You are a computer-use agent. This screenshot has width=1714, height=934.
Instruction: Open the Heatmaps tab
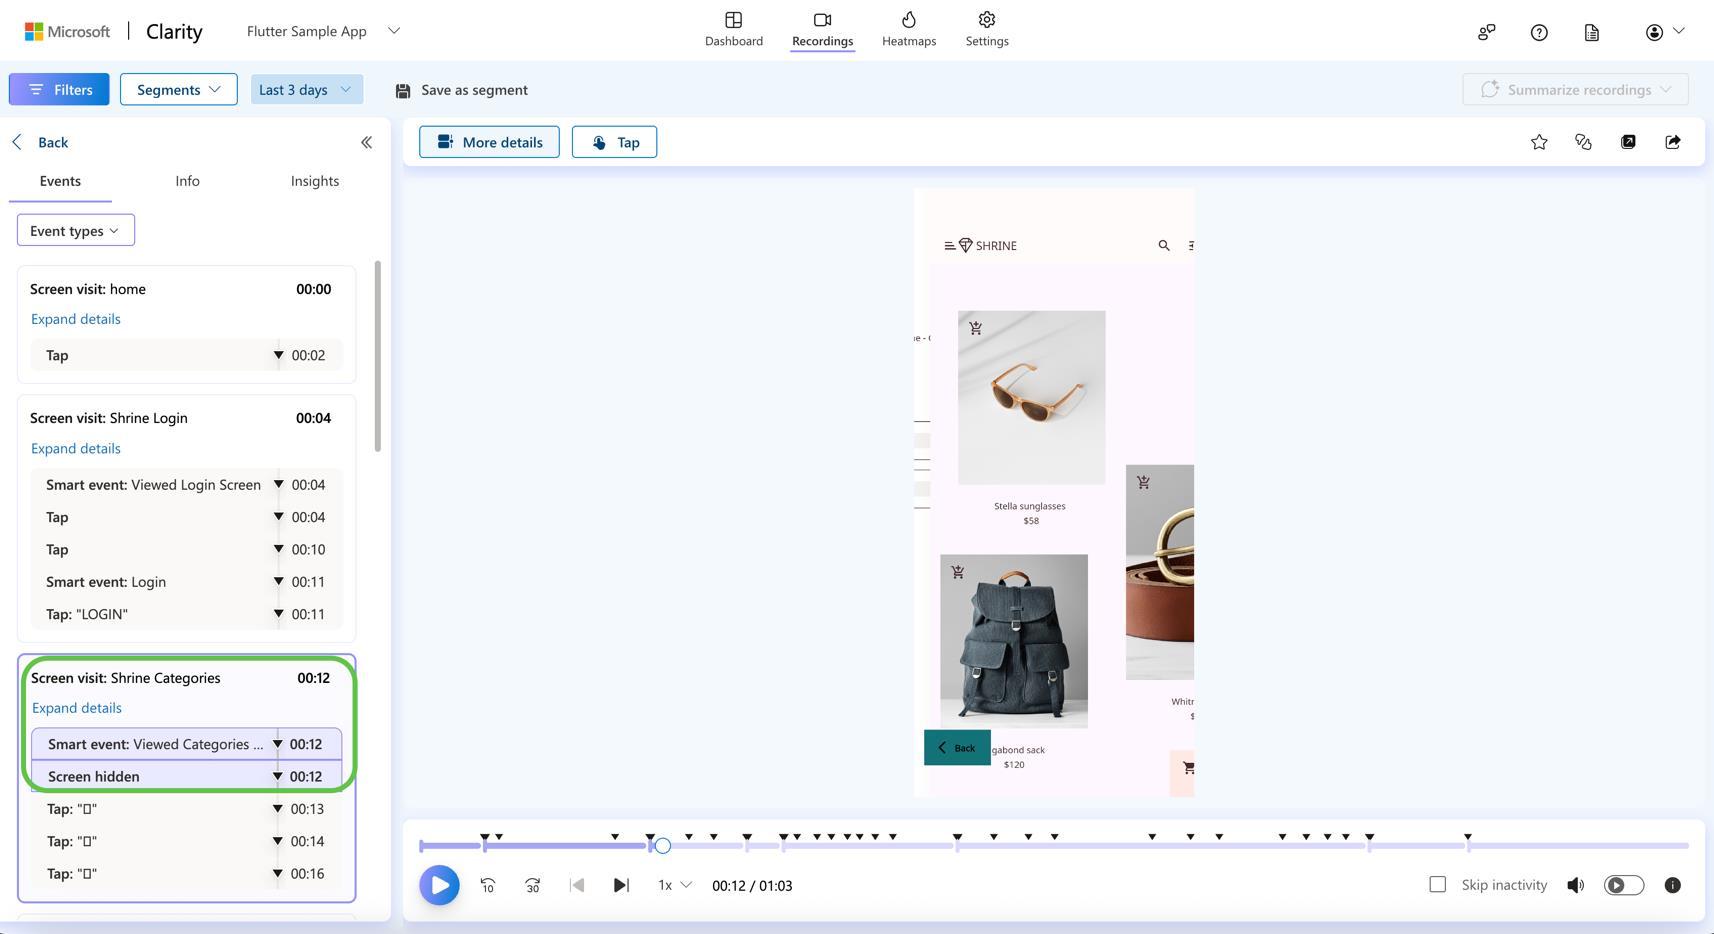[909, 29]
